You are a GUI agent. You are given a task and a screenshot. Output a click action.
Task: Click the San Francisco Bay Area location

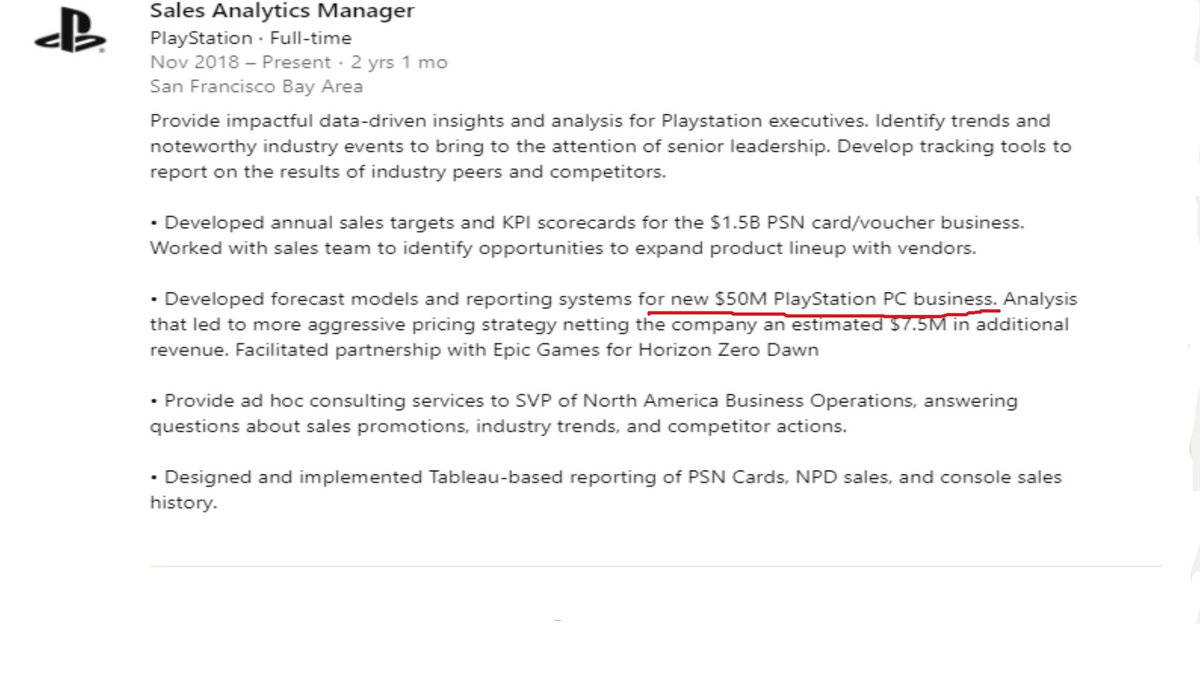(x=256, y=86)
